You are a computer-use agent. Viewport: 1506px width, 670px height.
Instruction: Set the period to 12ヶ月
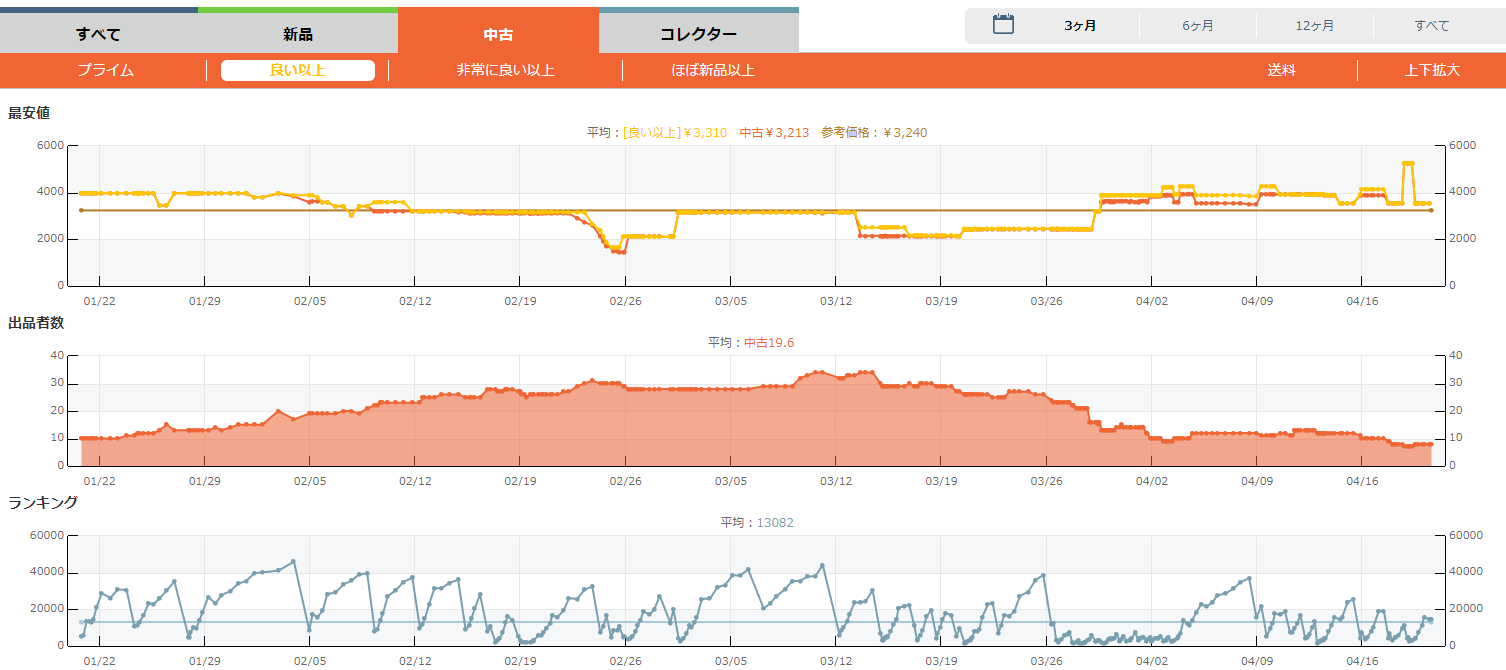pos(1314,26)
